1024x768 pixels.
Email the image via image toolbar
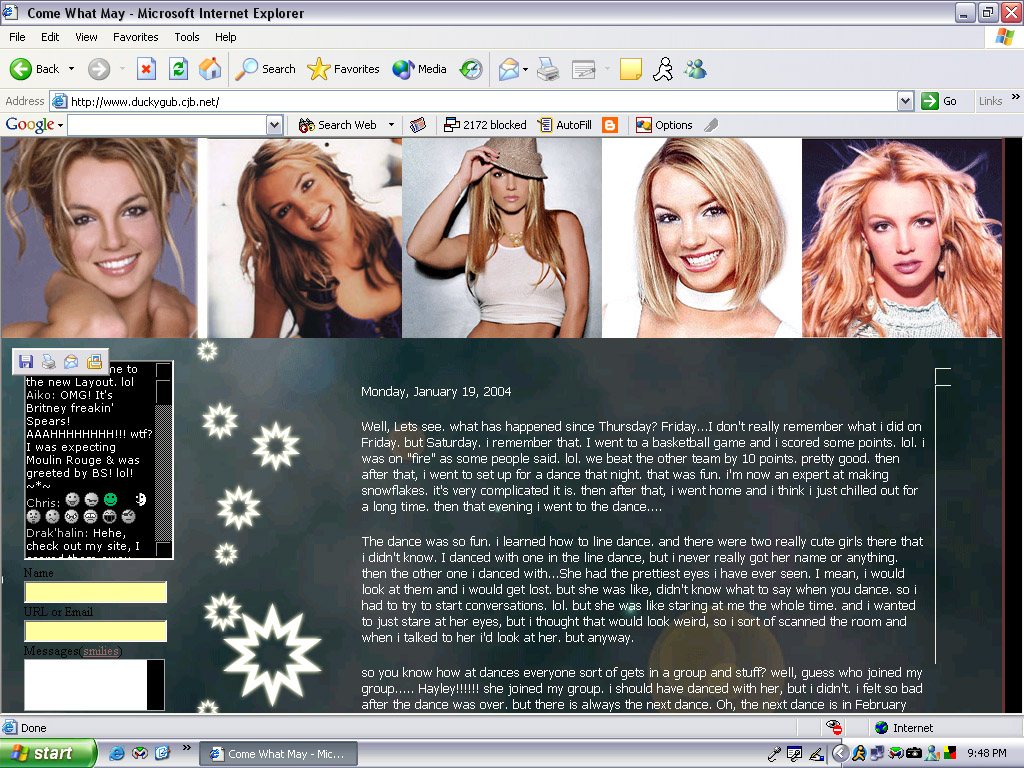[71, 362]
